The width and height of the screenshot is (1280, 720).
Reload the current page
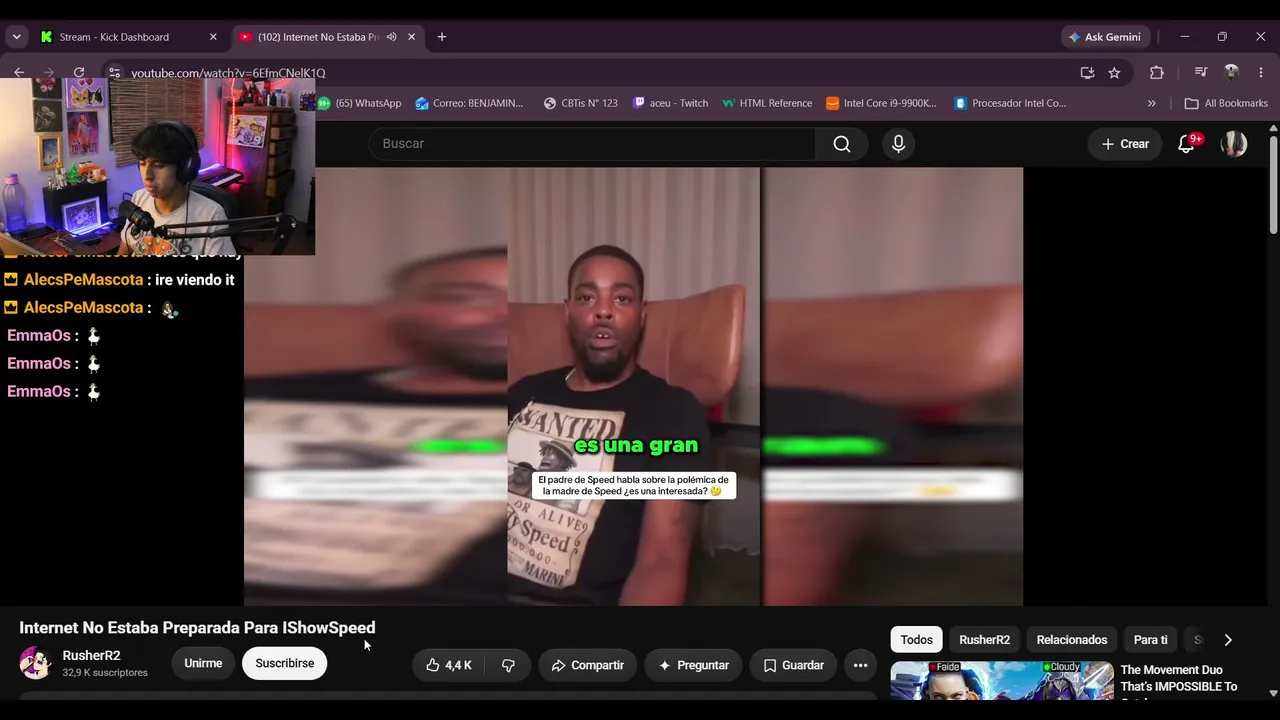pyautogui.click(x=79, y=73)
